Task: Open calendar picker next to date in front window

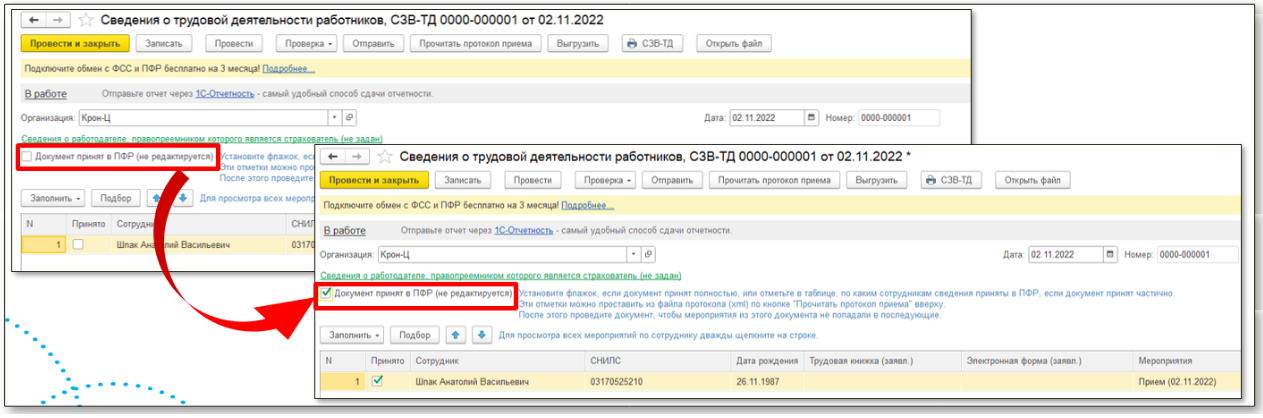Action: point(1110,254)
